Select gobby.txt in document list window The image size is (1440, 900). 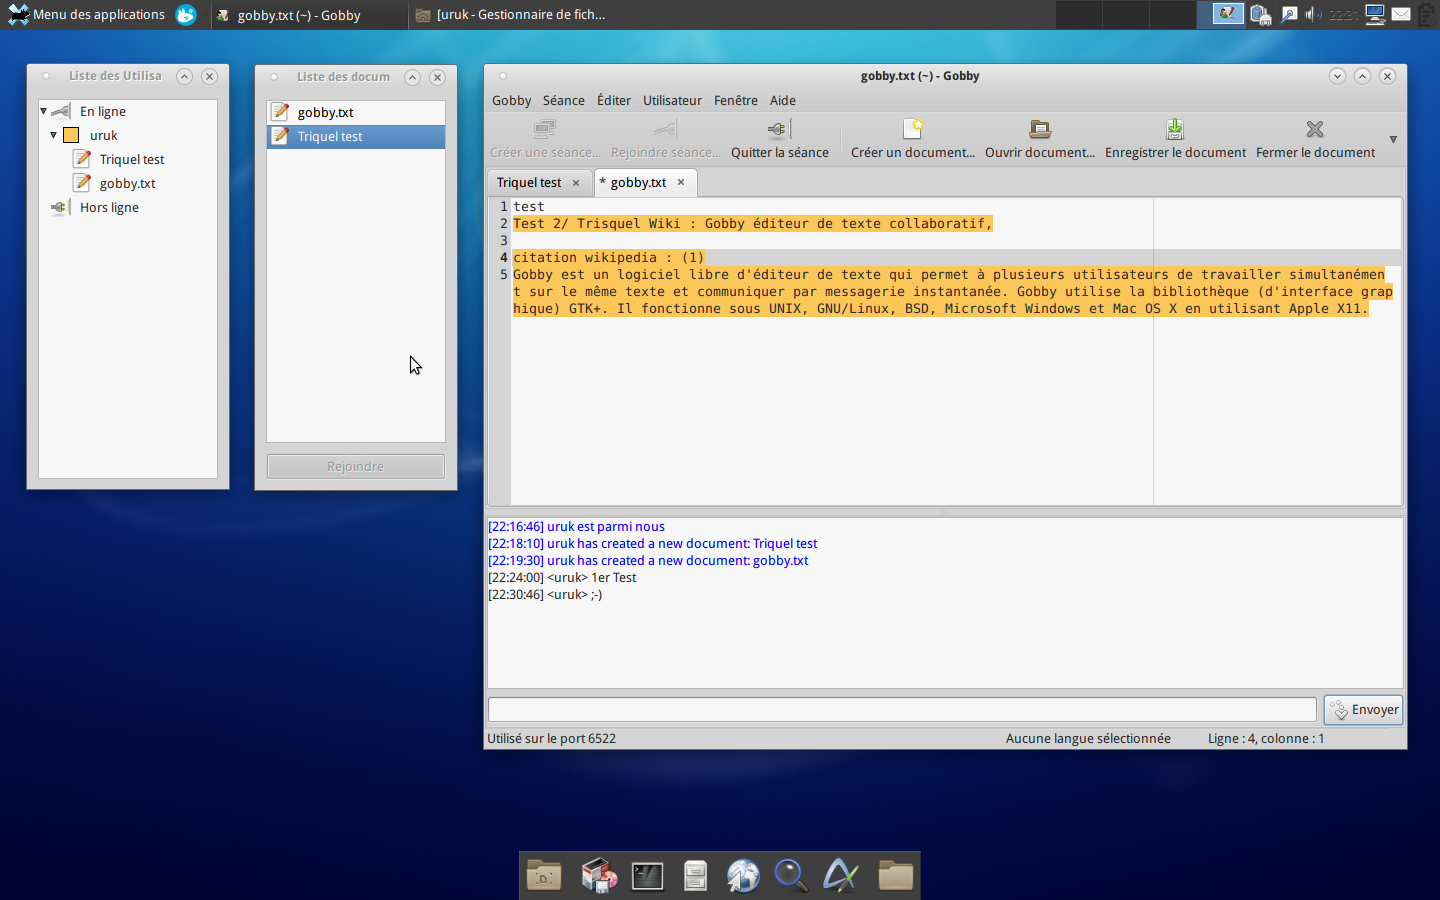click(356, 112)
